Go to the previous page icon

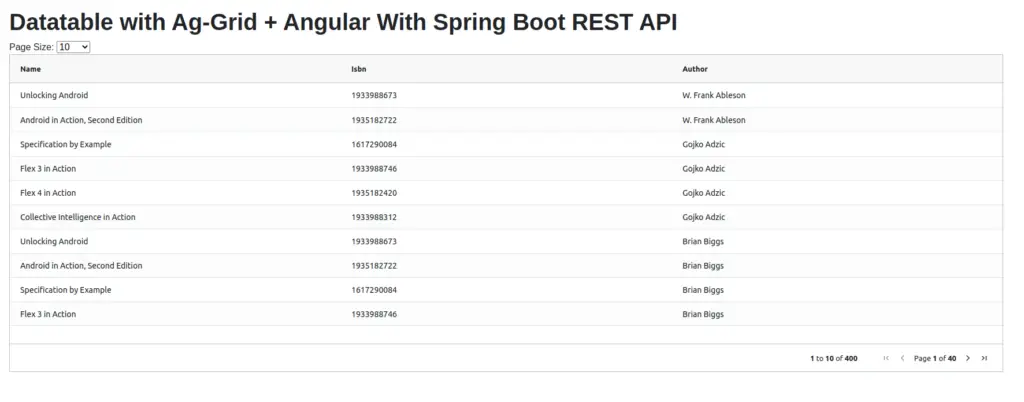(x=902, y=358)
